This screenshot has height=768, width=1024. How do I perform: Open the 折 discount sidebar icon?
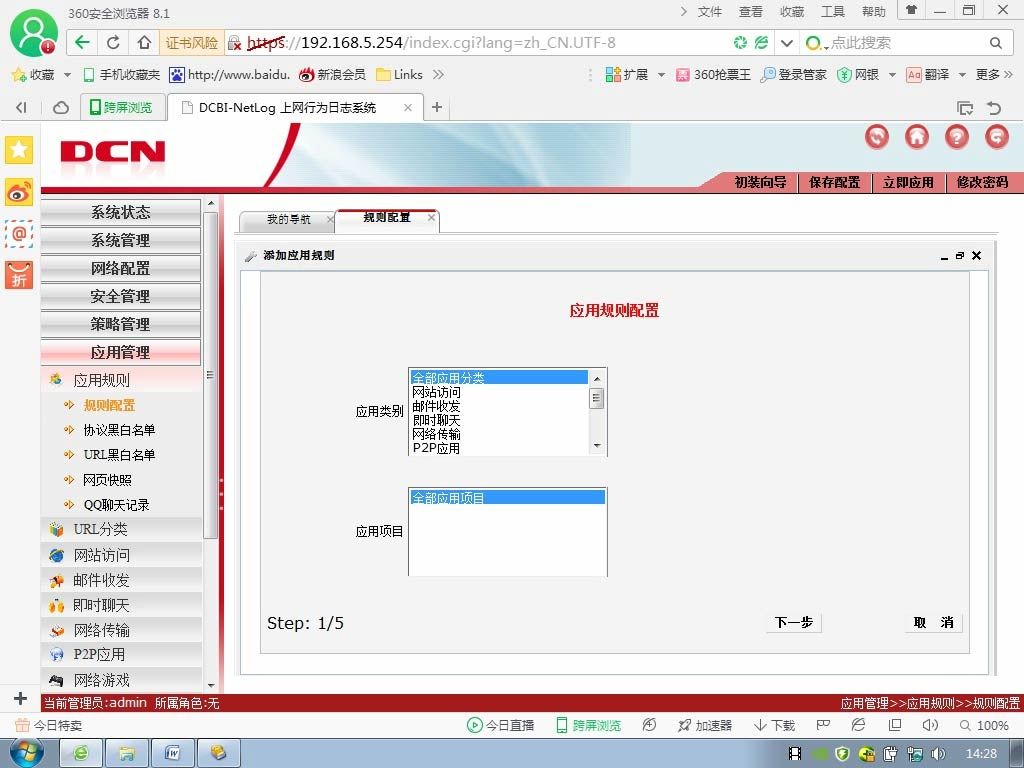[19, 275]
